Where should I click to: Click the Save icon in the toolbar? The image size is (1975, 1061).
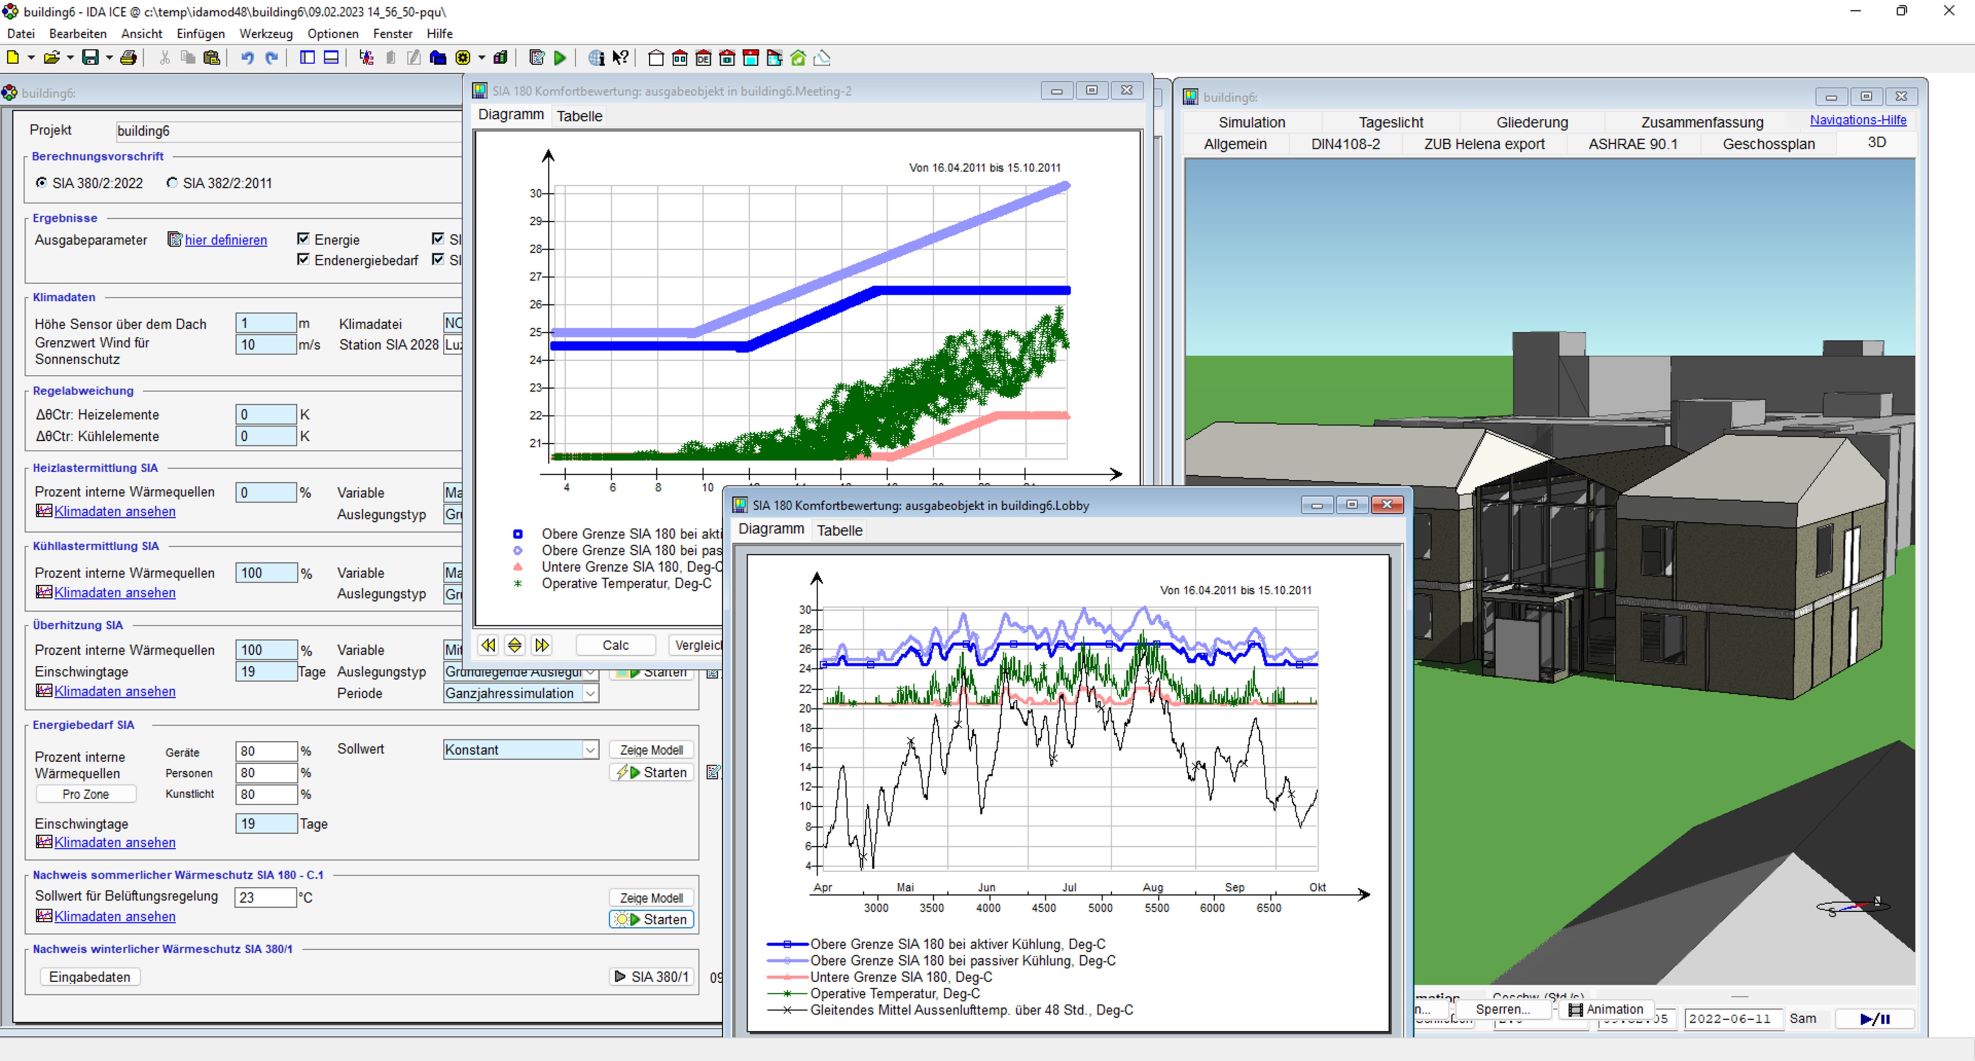[x=90, y=58]
